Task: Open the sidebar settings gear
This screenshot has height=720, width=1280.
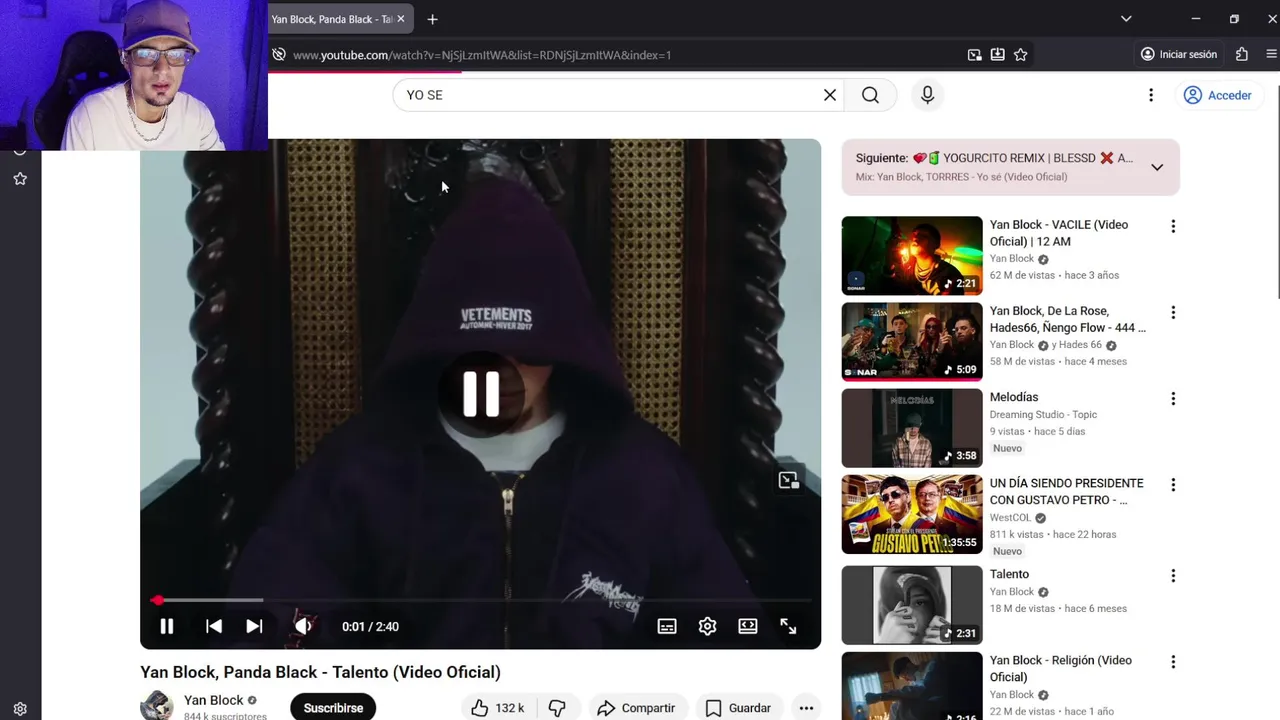Action: (x=20, y=709)
